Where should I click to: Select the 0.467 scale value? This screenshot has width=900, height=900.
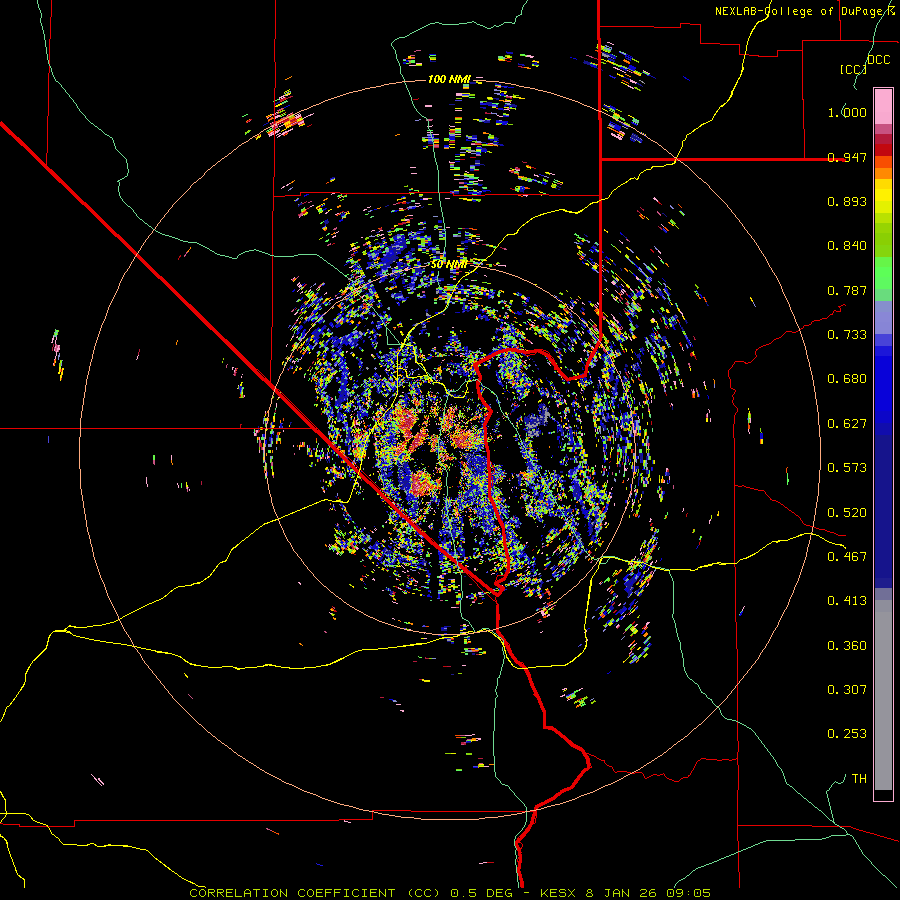click(x=847, y=557)
